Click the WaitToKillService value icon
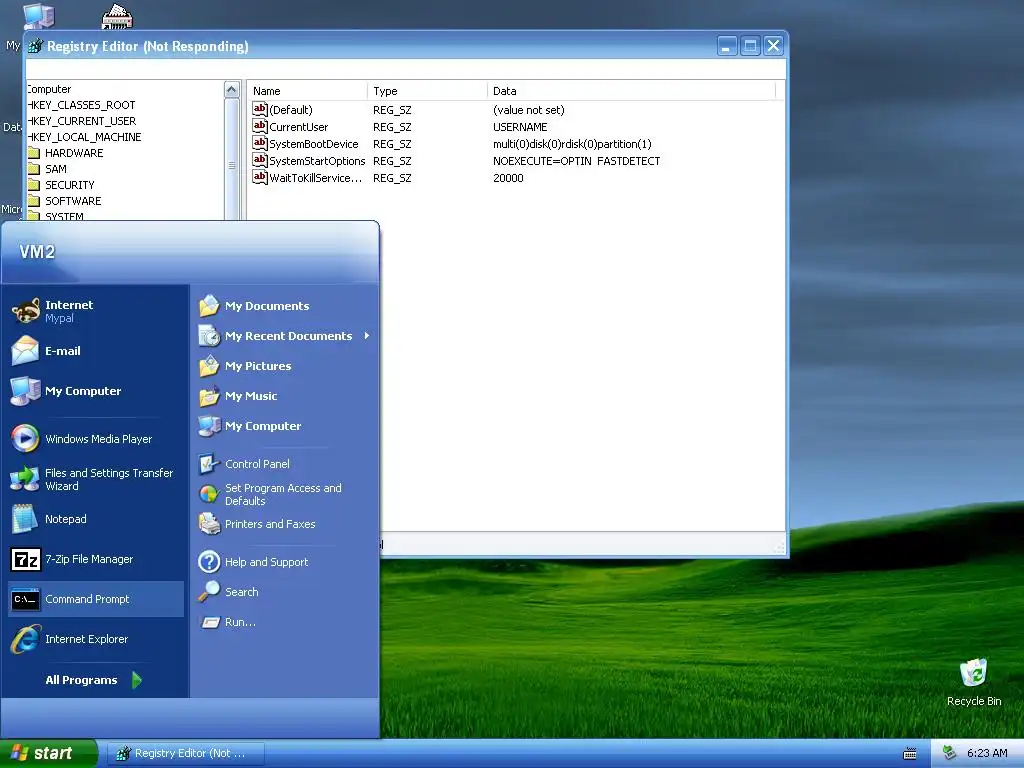This screenshot has width=1024, height=768. [x=260, y=177]
